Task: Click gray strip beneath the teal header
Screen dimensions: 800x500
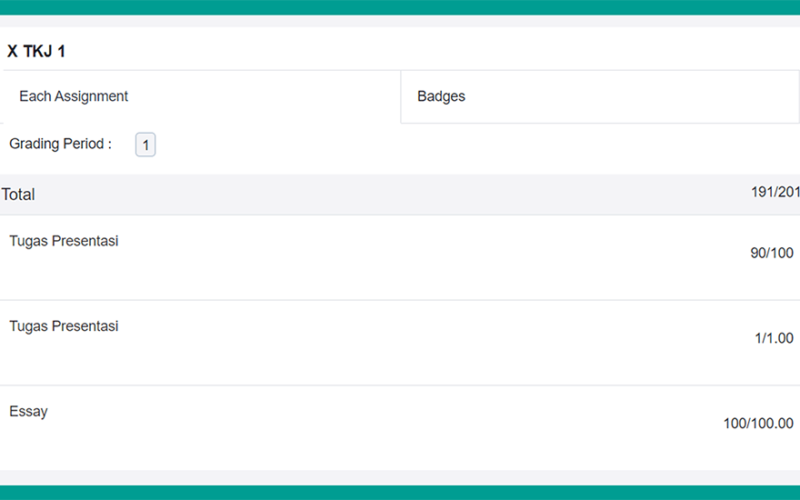Action: (x=400, y=21)
